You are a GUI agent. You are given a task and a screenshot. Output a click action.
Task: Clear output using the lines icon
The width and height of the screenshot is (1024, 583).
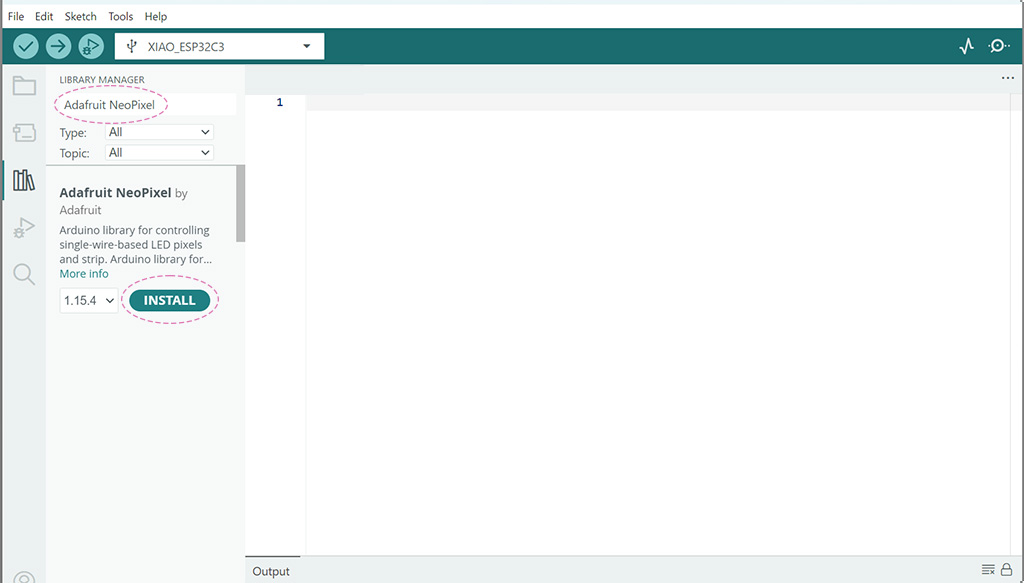[x=988, y=570]
